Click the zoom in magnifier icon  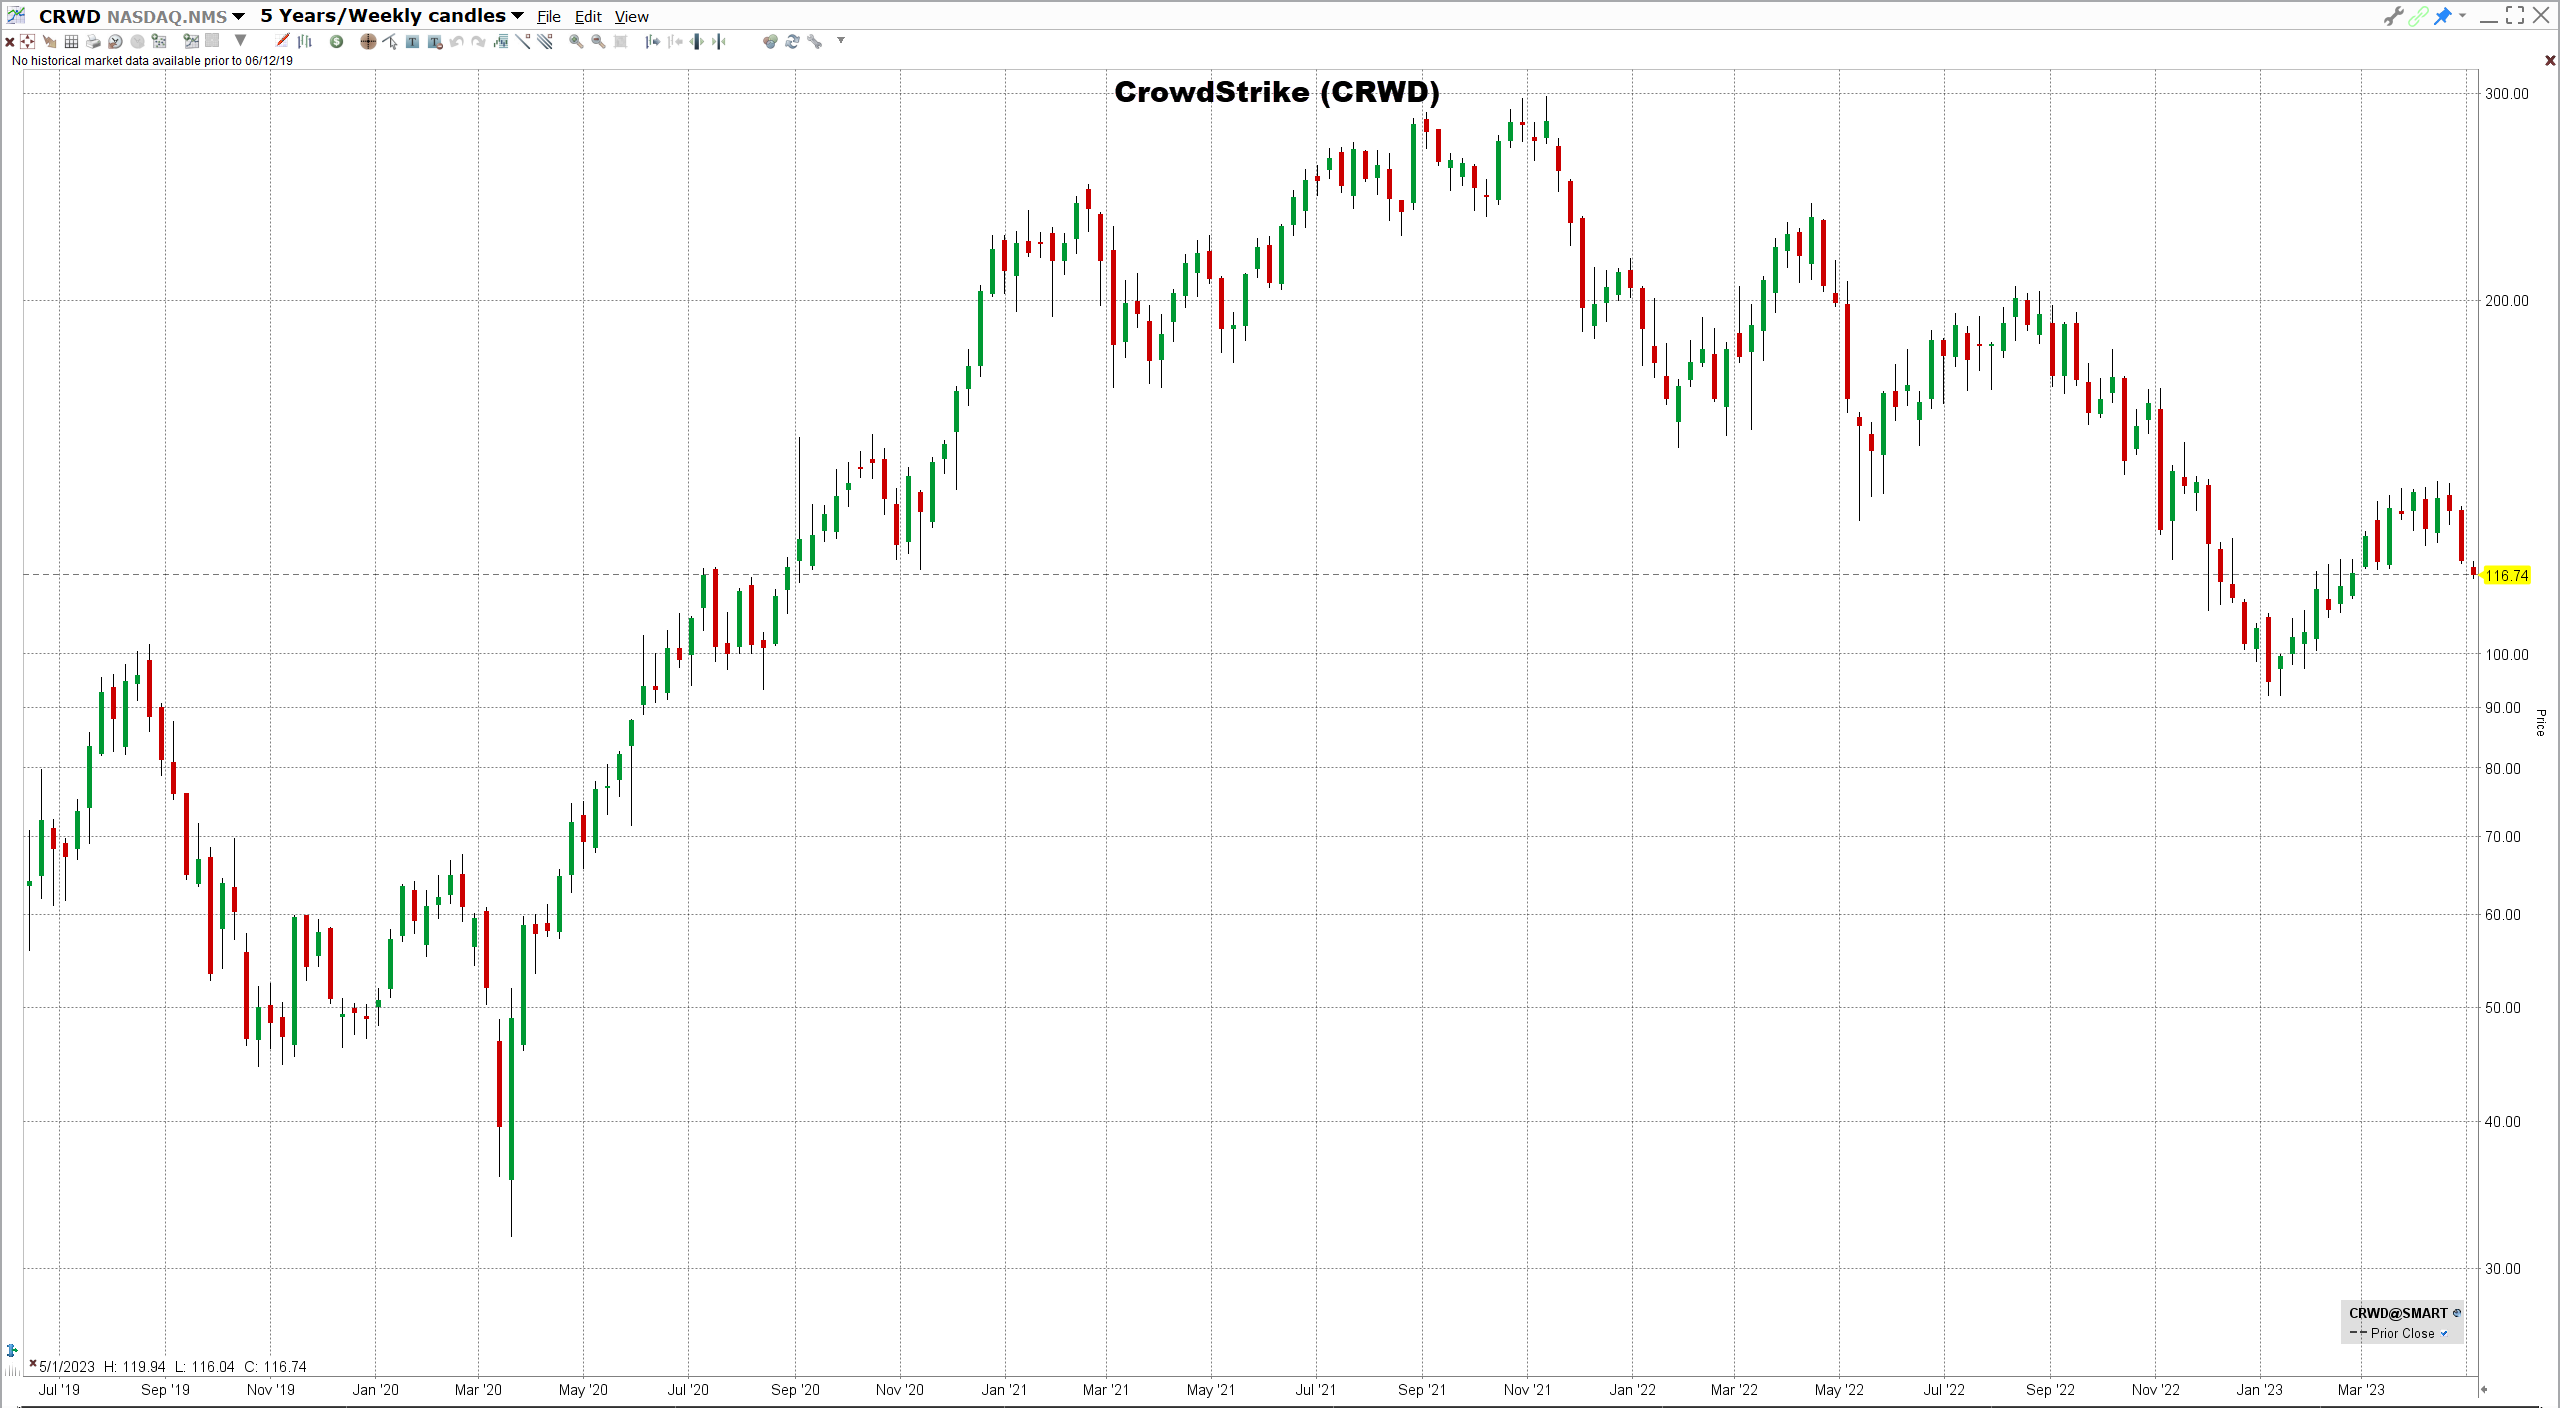point(576,41)
